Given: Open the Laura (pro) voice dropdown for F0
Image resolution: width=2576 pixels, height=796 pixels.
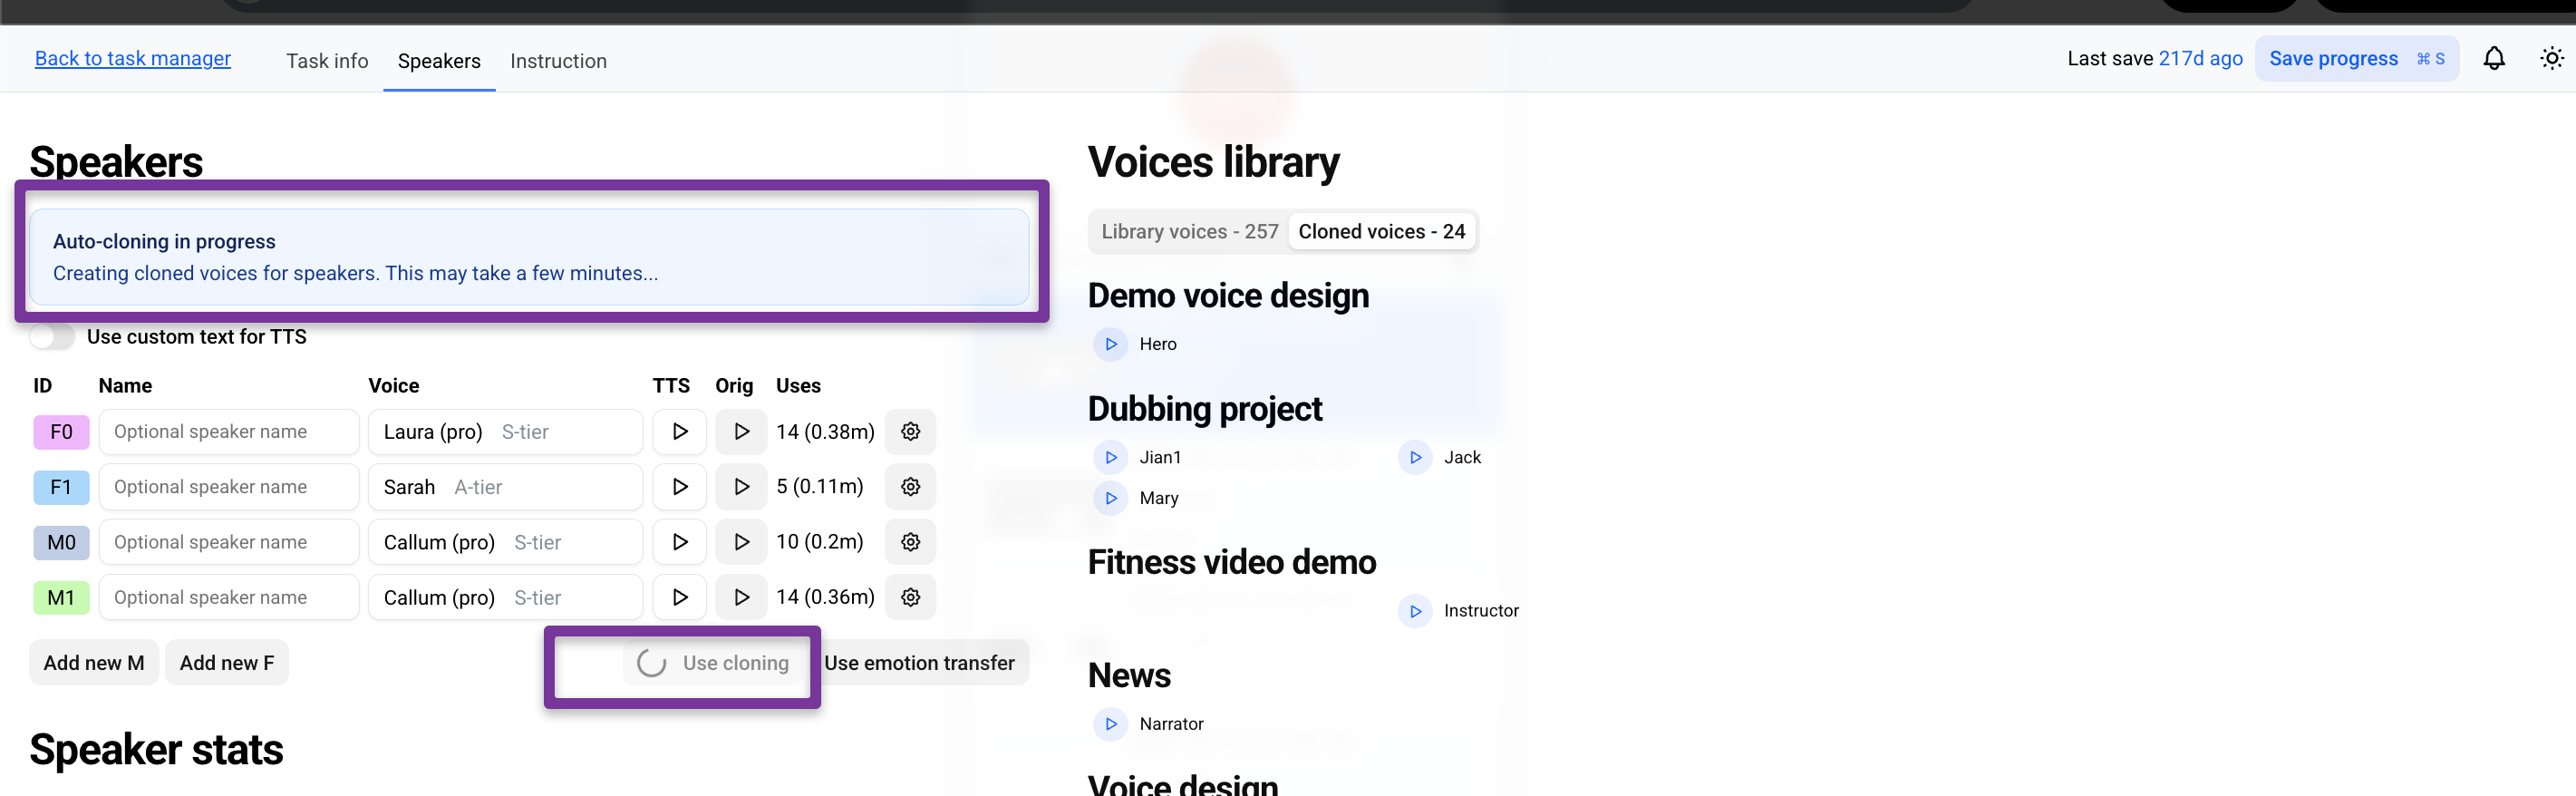Looking at the screenshot, I should coord(505,432).
